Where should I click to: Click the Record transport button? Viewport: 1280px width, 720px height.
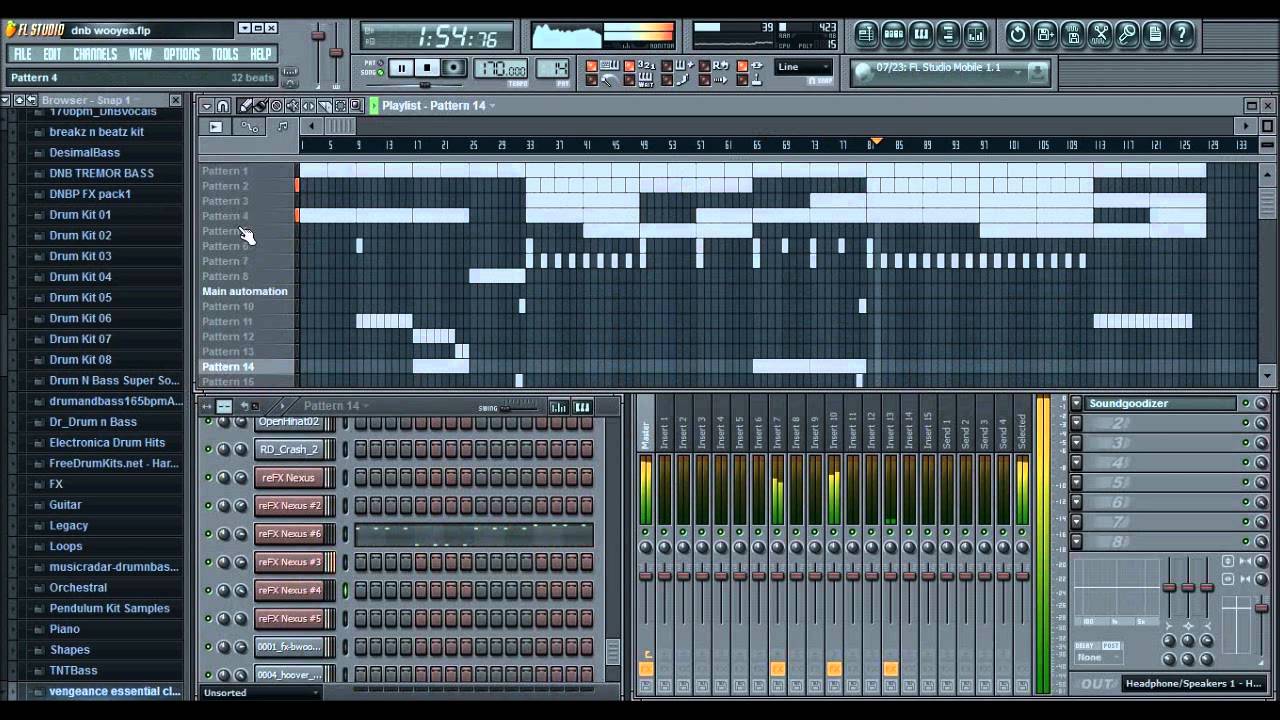[x=454, y=68]
